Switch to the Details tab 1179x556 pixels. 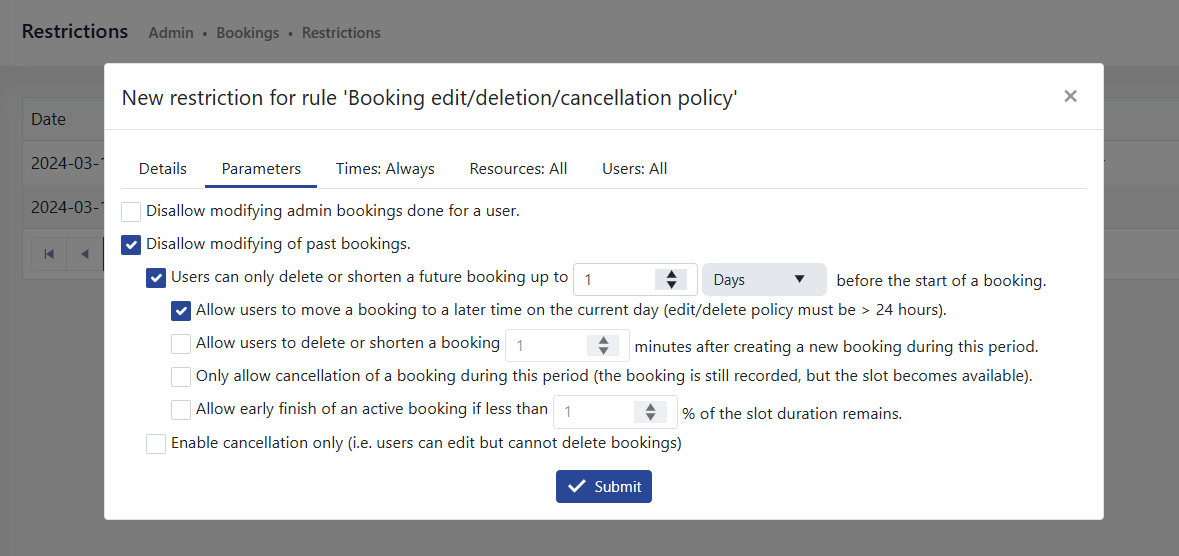click(162, 168)
